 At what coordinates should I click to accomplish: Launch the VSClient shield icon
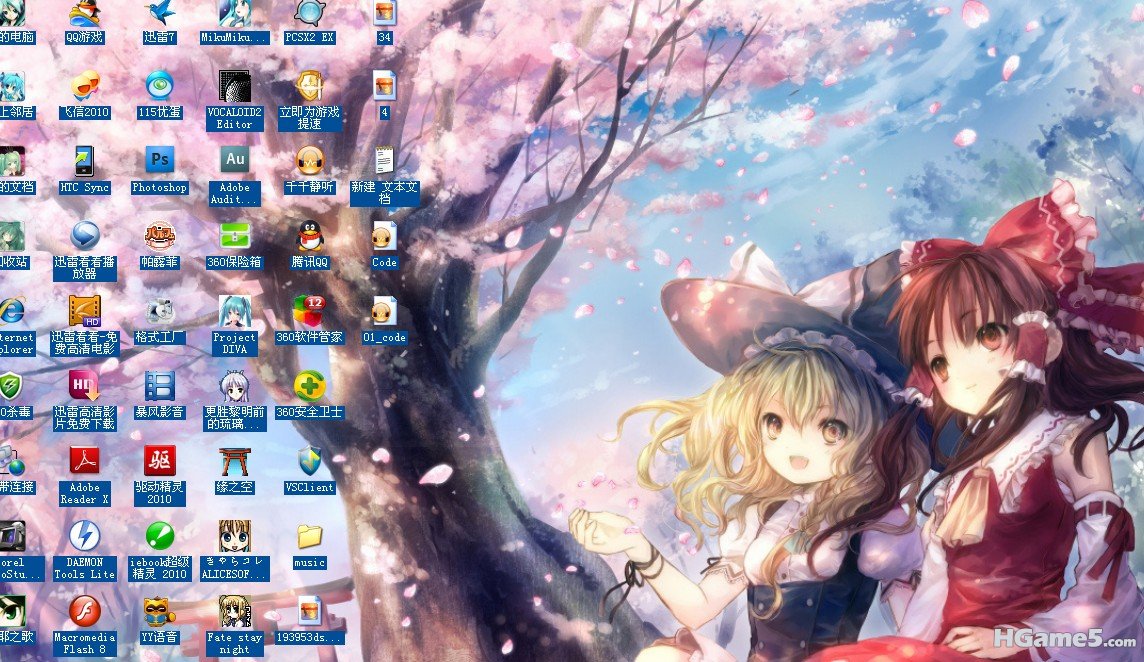(x=309, y=461)
